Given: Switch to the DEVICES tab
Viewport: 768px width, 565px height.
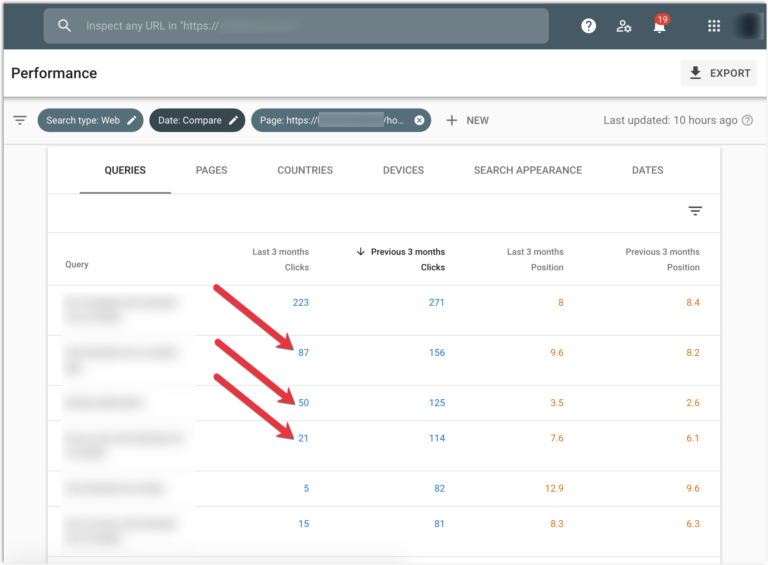Looking at the screenshot, I should [403, 170].
